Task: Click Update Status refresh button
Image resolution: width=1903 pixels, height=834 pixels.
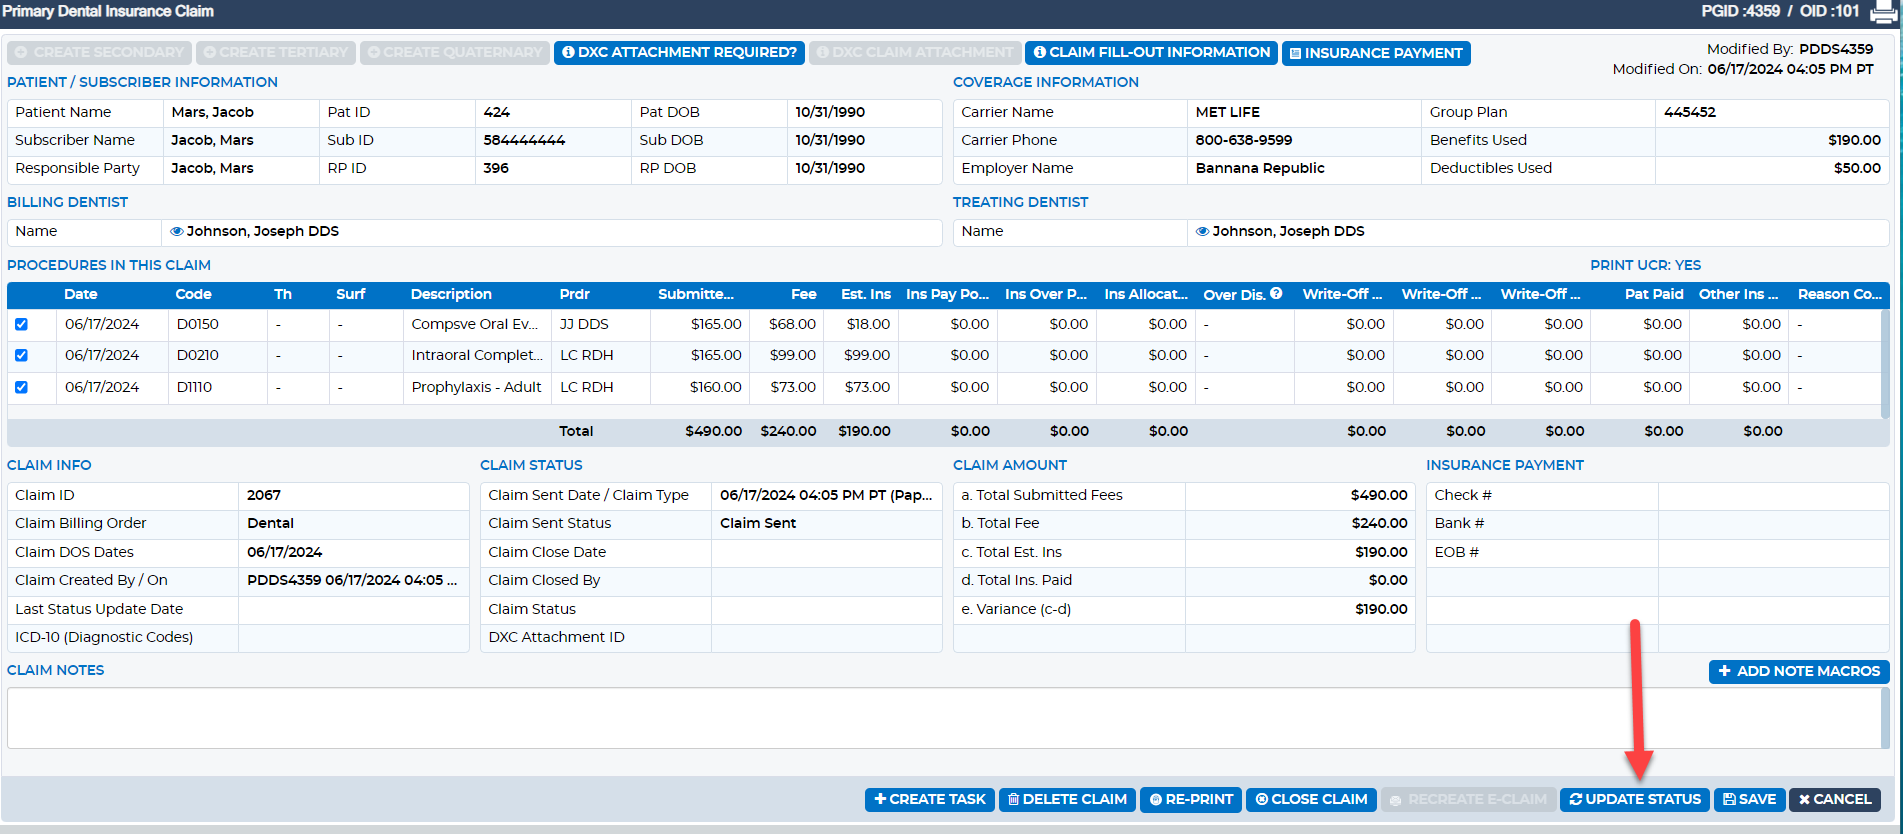Action: pyautogui.click(x=1635, y=799)
